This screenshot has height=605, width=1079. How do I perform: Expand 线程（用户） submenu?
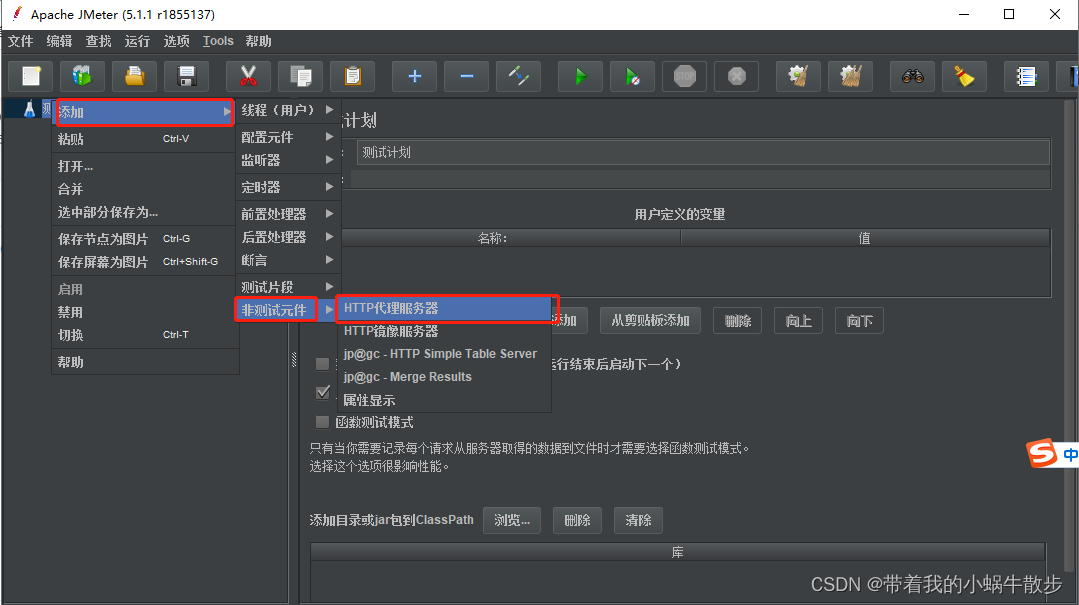point(288,110)
